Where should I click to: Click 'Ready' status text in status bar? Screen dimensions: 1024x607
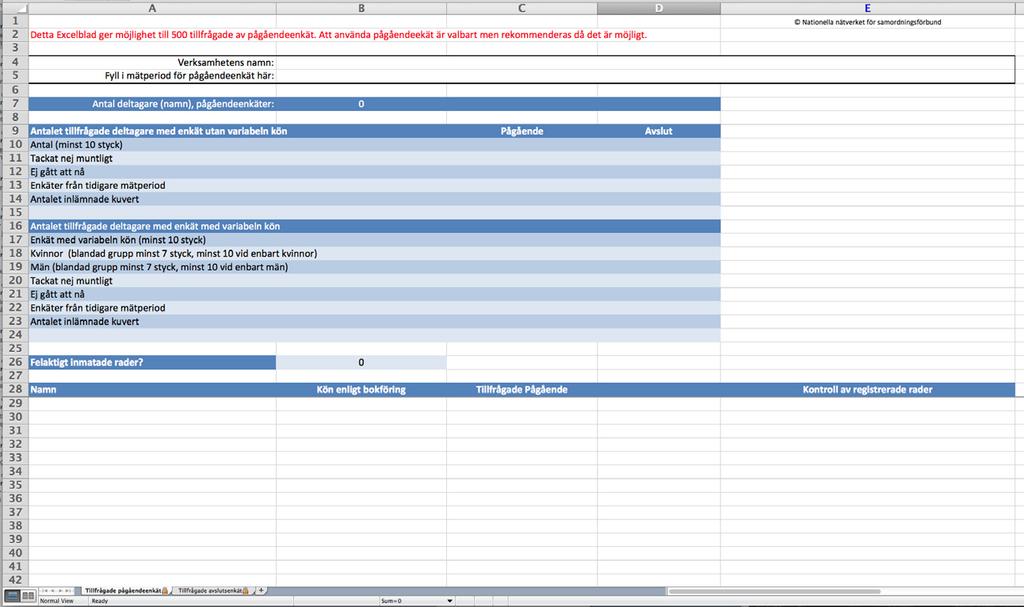(x=100, y=600)
